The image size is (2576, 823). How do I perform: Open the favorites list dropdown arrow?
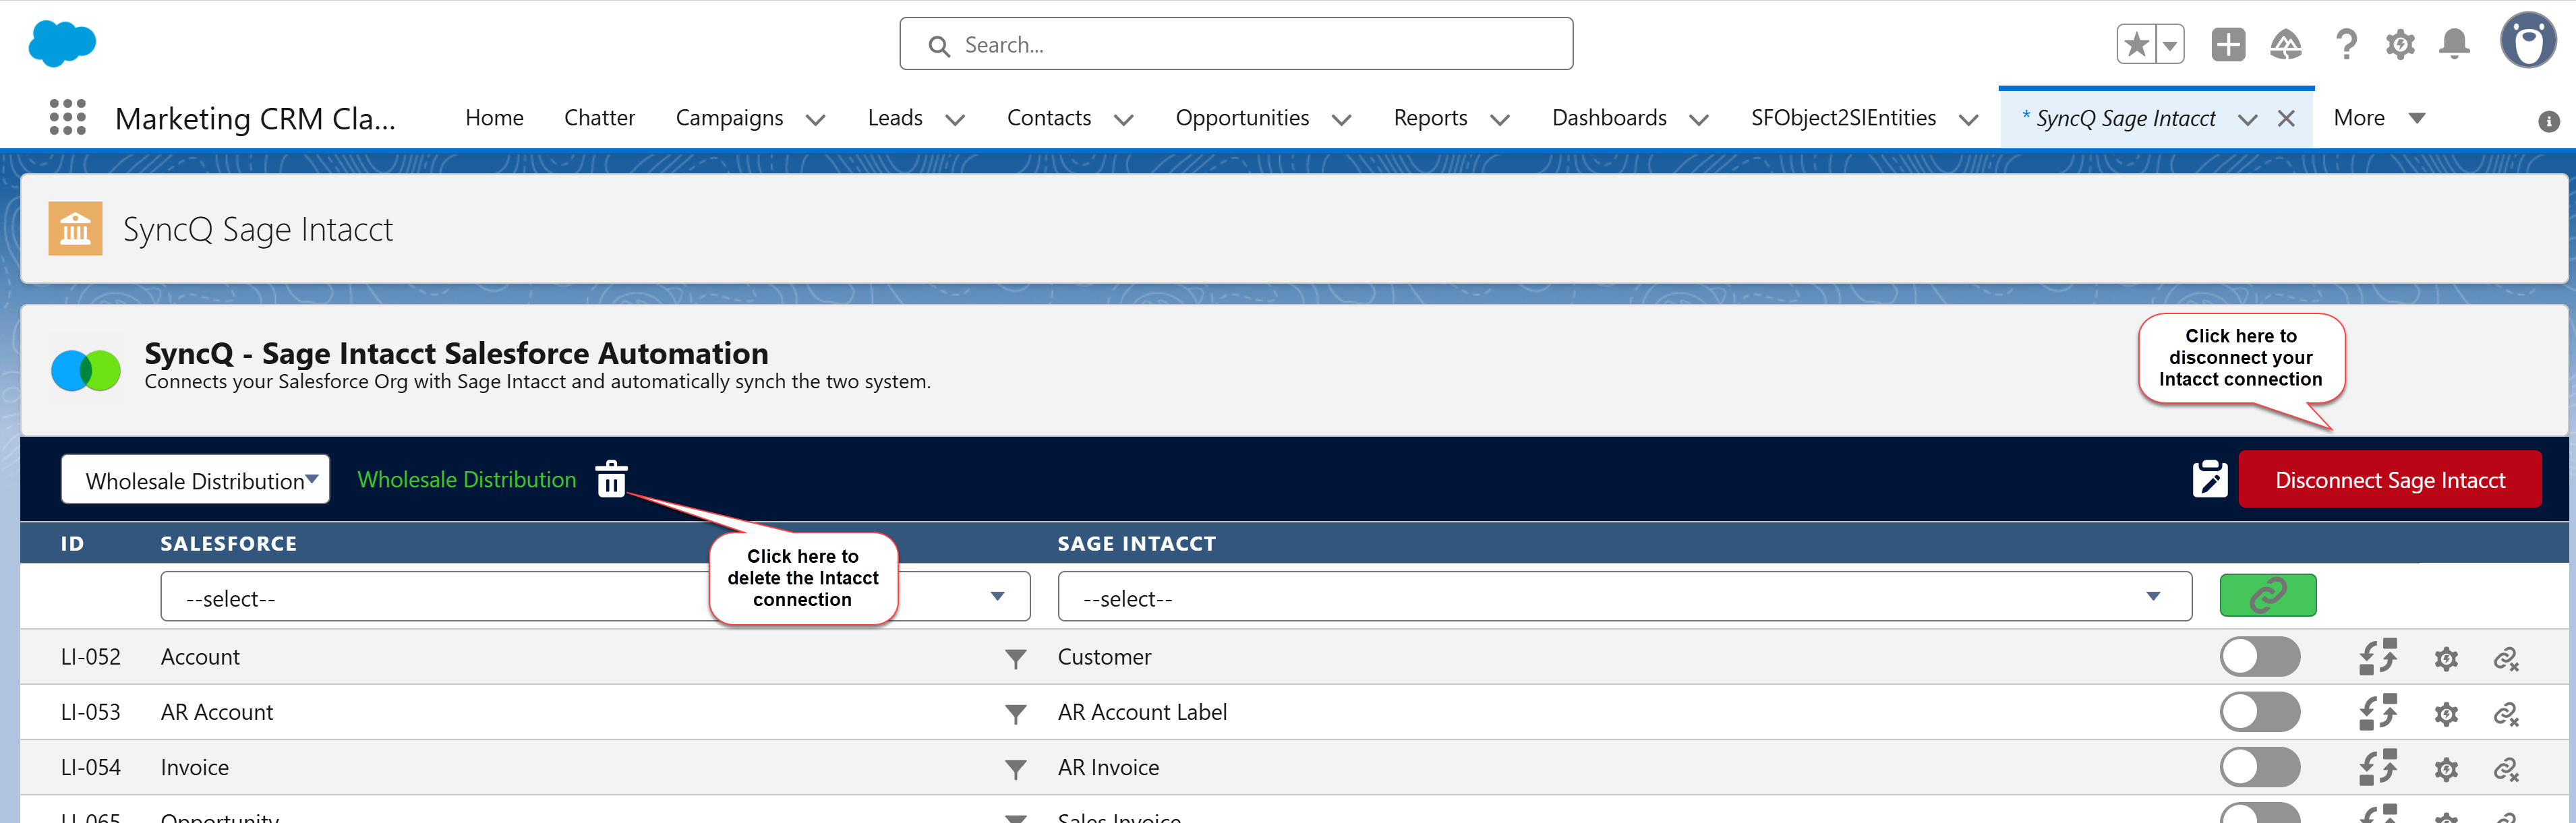coord(2170,45)
